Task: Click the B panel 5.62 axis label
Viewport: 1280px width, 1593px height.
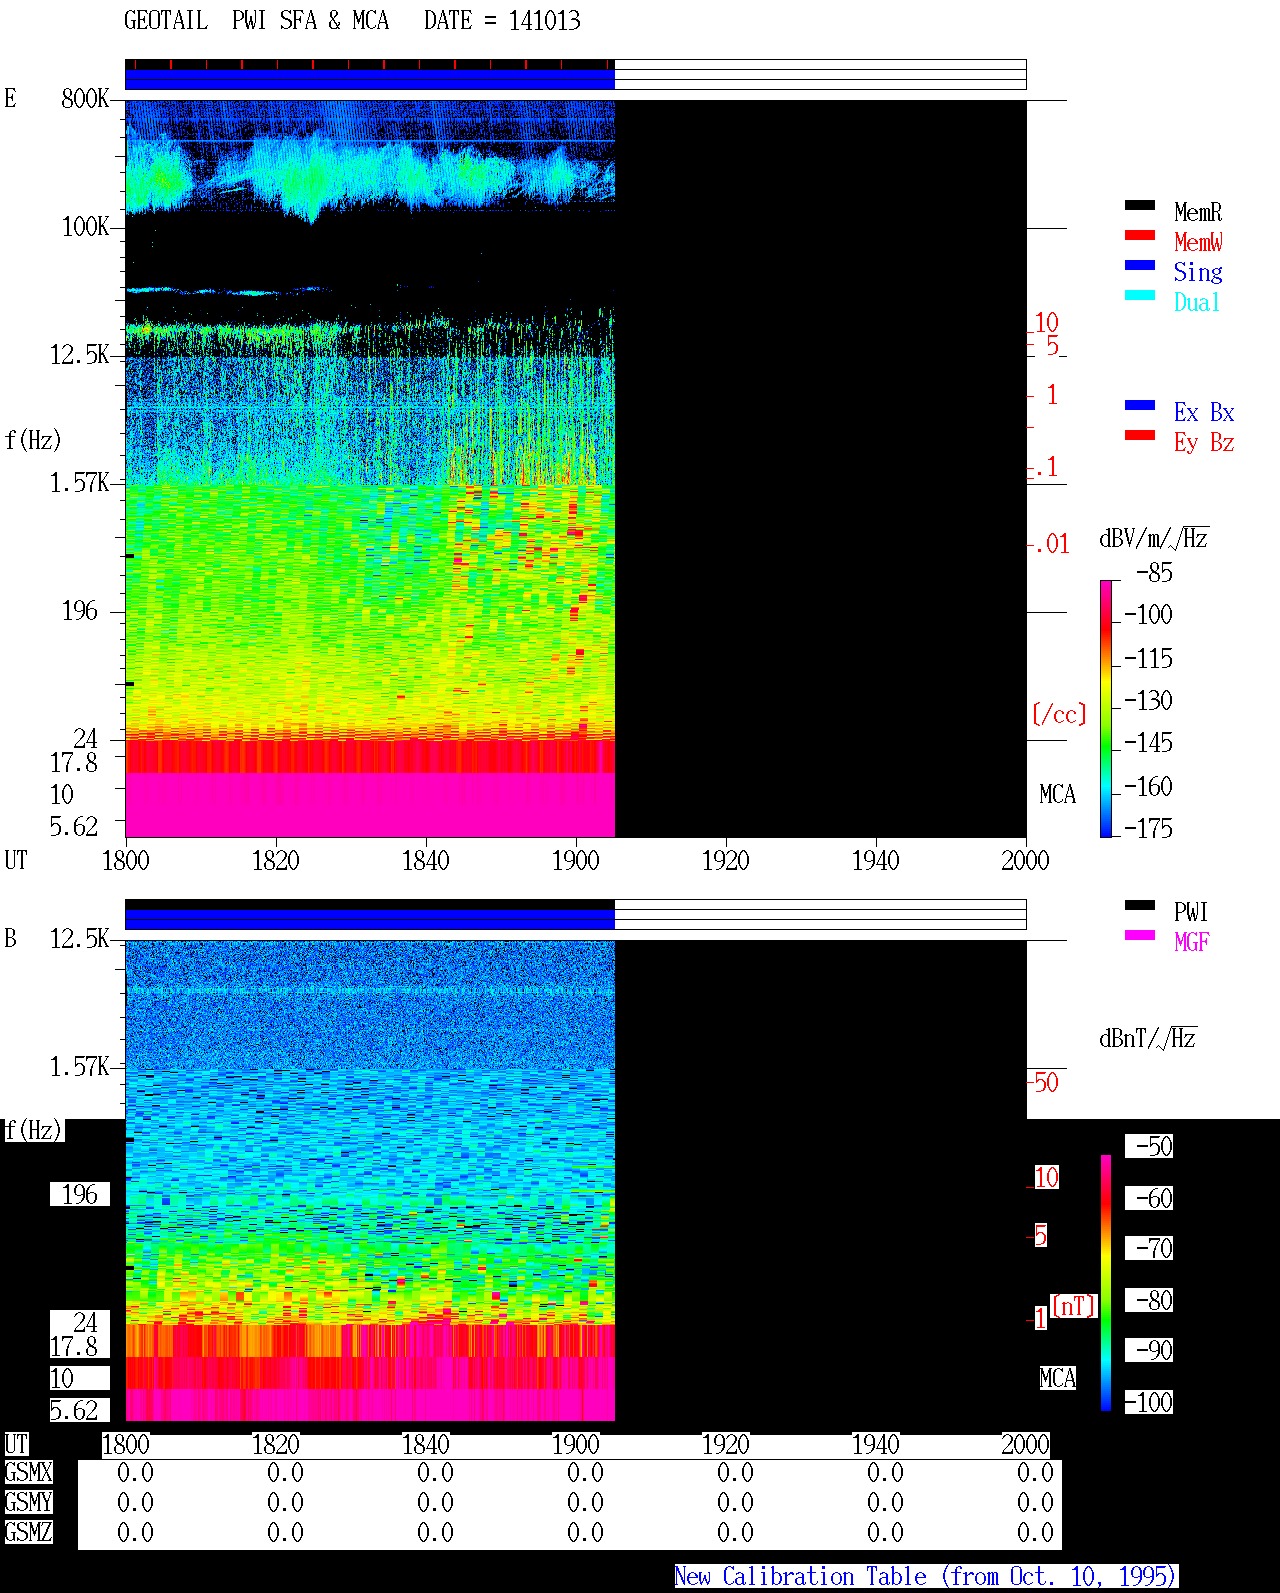Action: pyautogui.click(x=74, y=1410)
